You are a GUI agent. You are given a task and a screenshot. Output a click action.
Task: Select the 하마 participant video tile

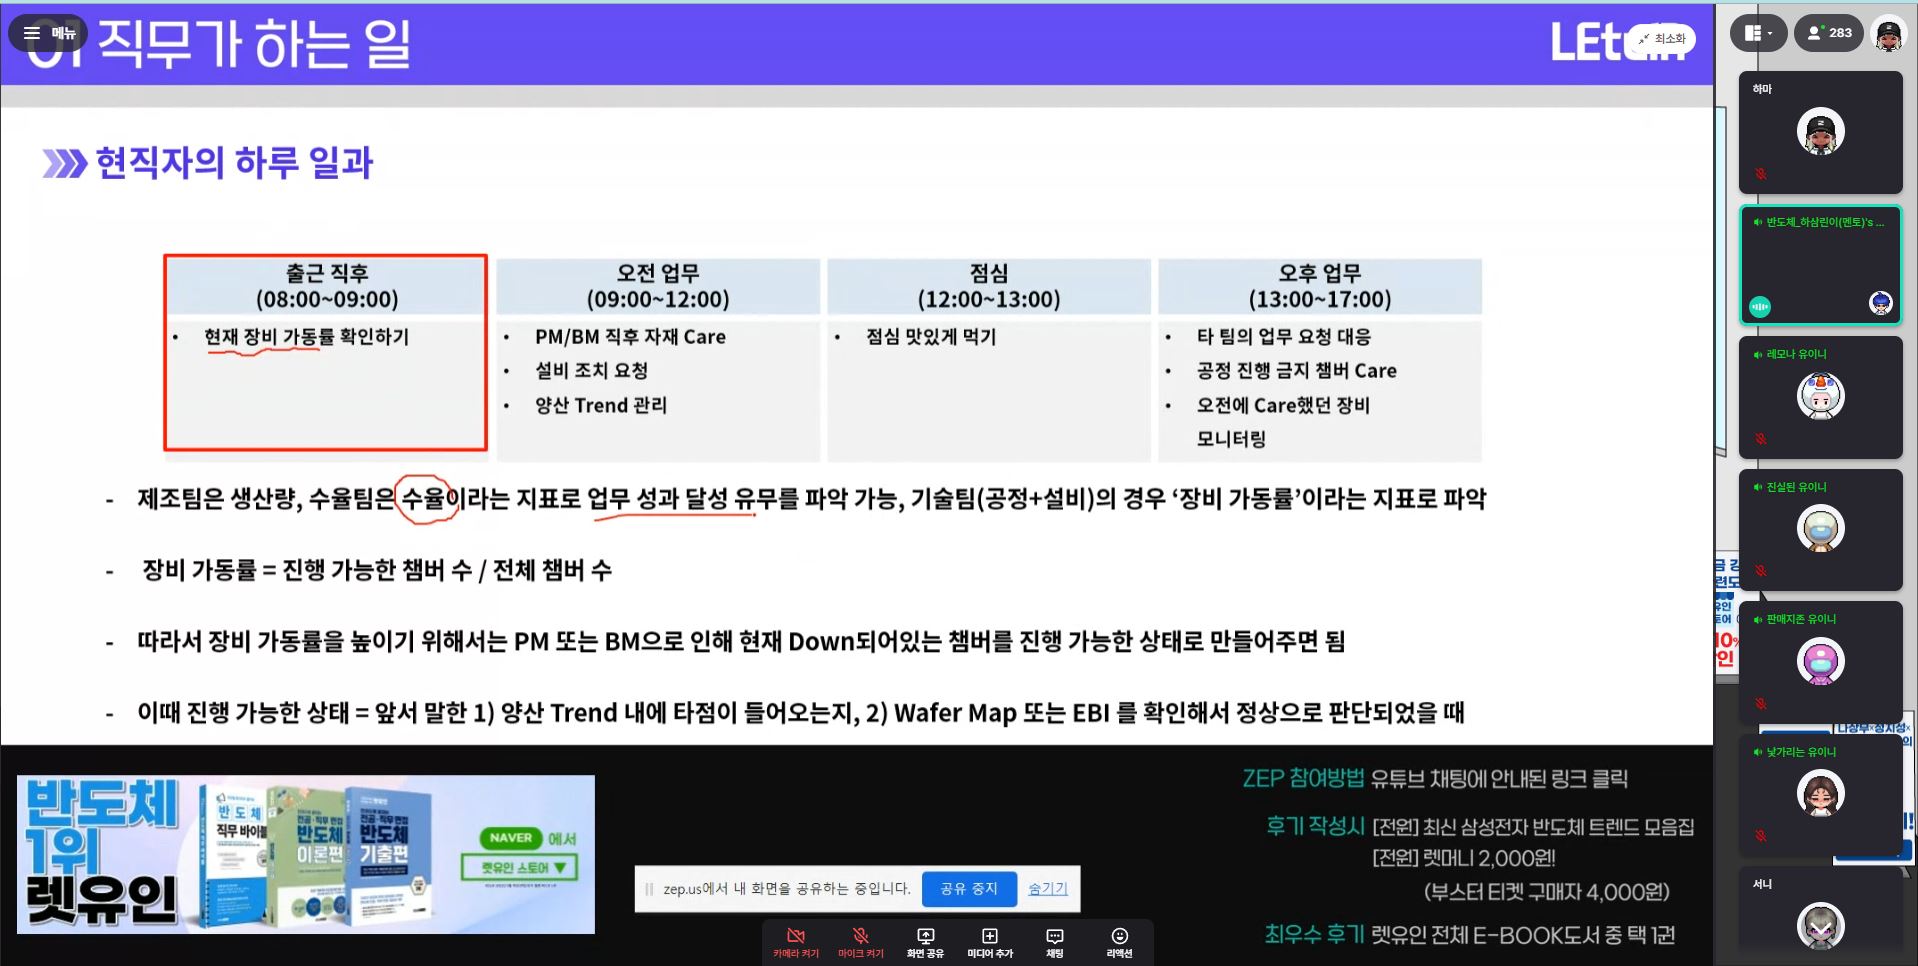pyautogui.click(x=1820, y=132)
